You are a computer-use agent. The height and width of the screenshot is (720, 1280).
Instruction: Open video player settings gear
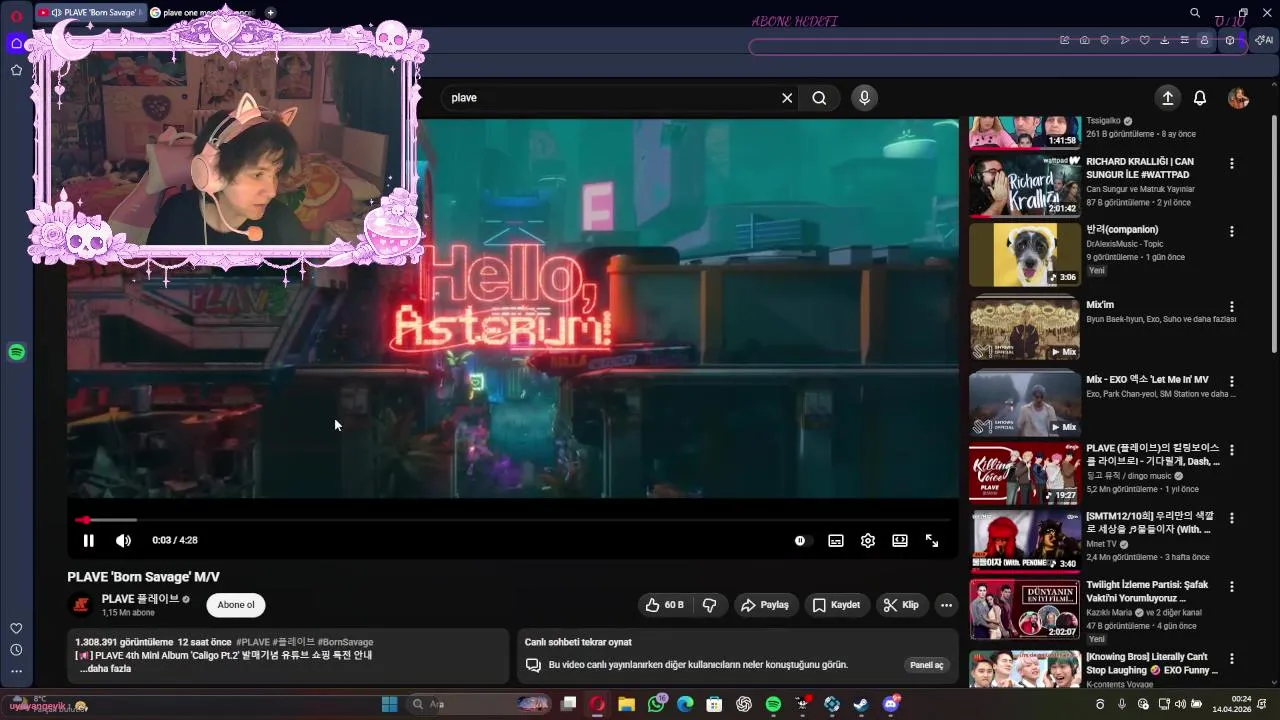868,540
